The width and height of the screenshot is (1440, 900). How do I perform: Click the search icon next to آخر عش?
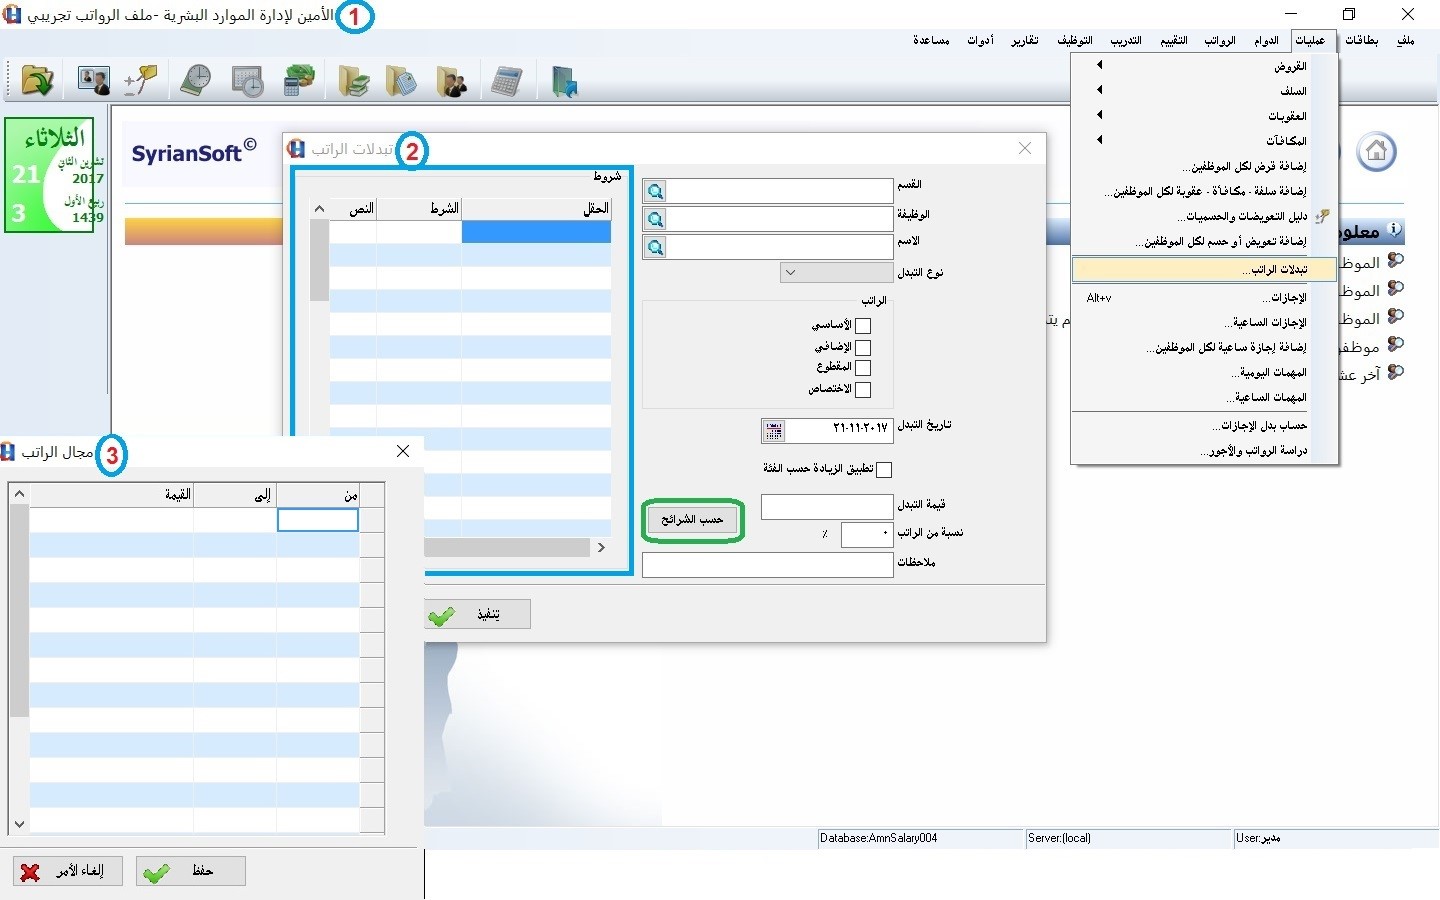click(x=1395, y=373)
